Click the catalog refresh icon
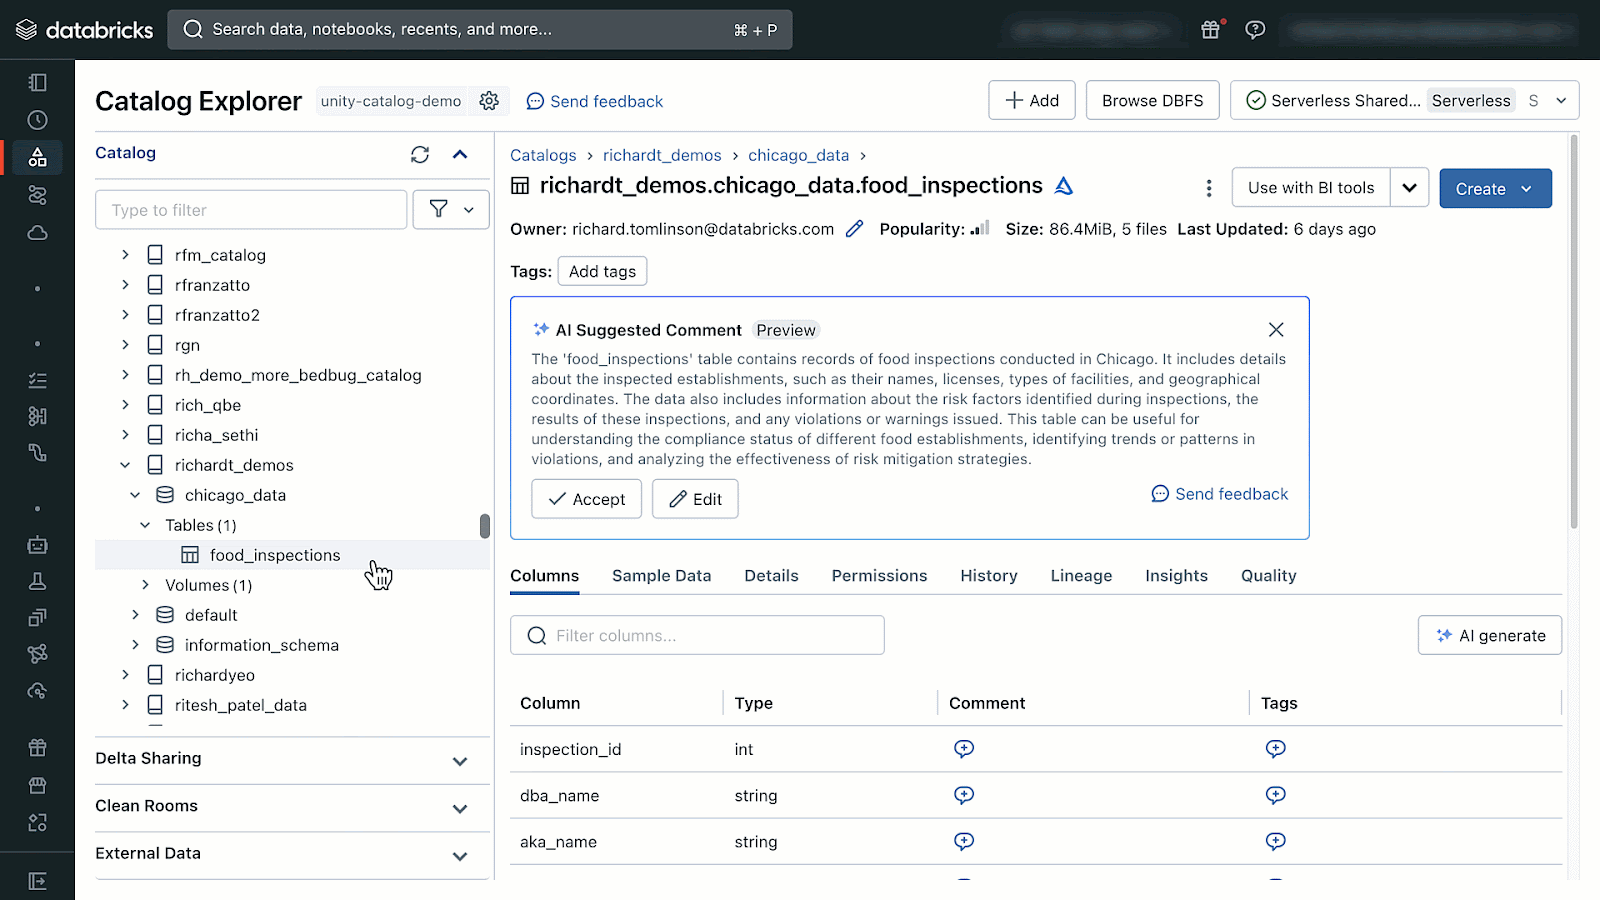 (x=420, y=154)
